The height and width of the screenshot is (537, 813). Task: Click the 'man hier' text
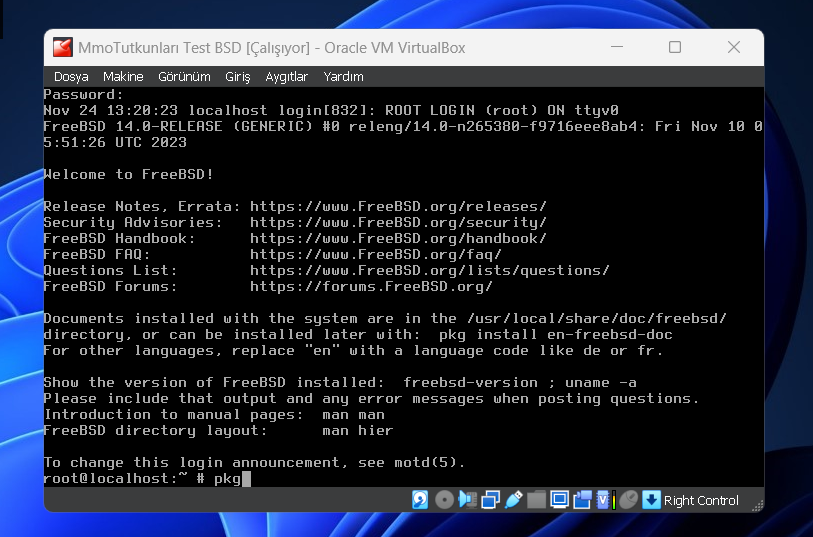(x=358, y=431)
